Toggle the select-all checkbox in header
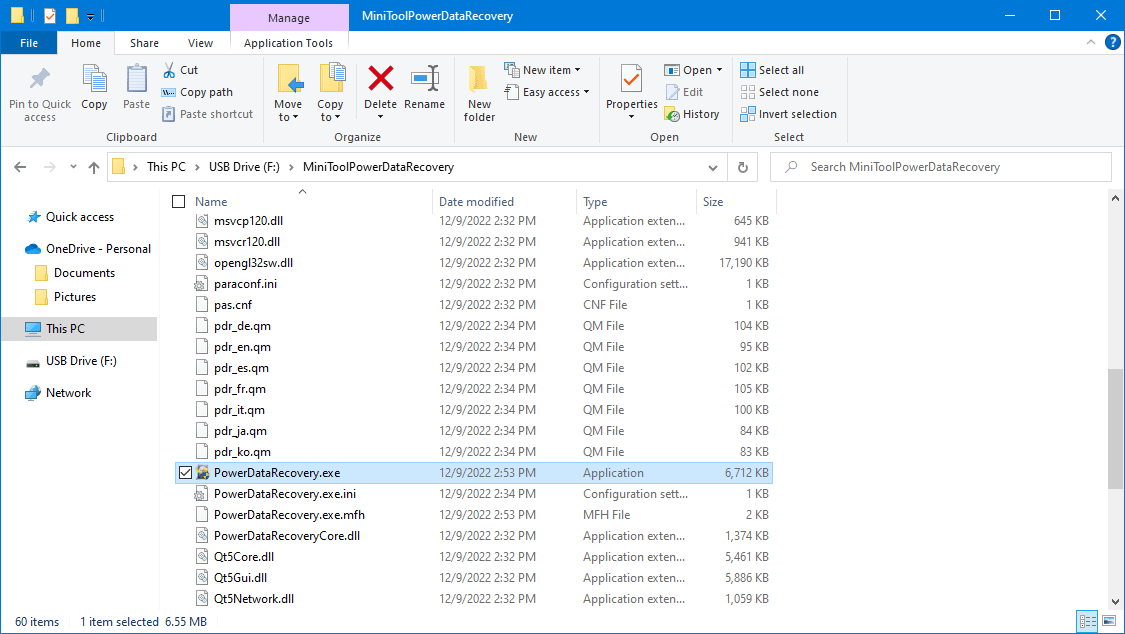 (x=179, y=202)
